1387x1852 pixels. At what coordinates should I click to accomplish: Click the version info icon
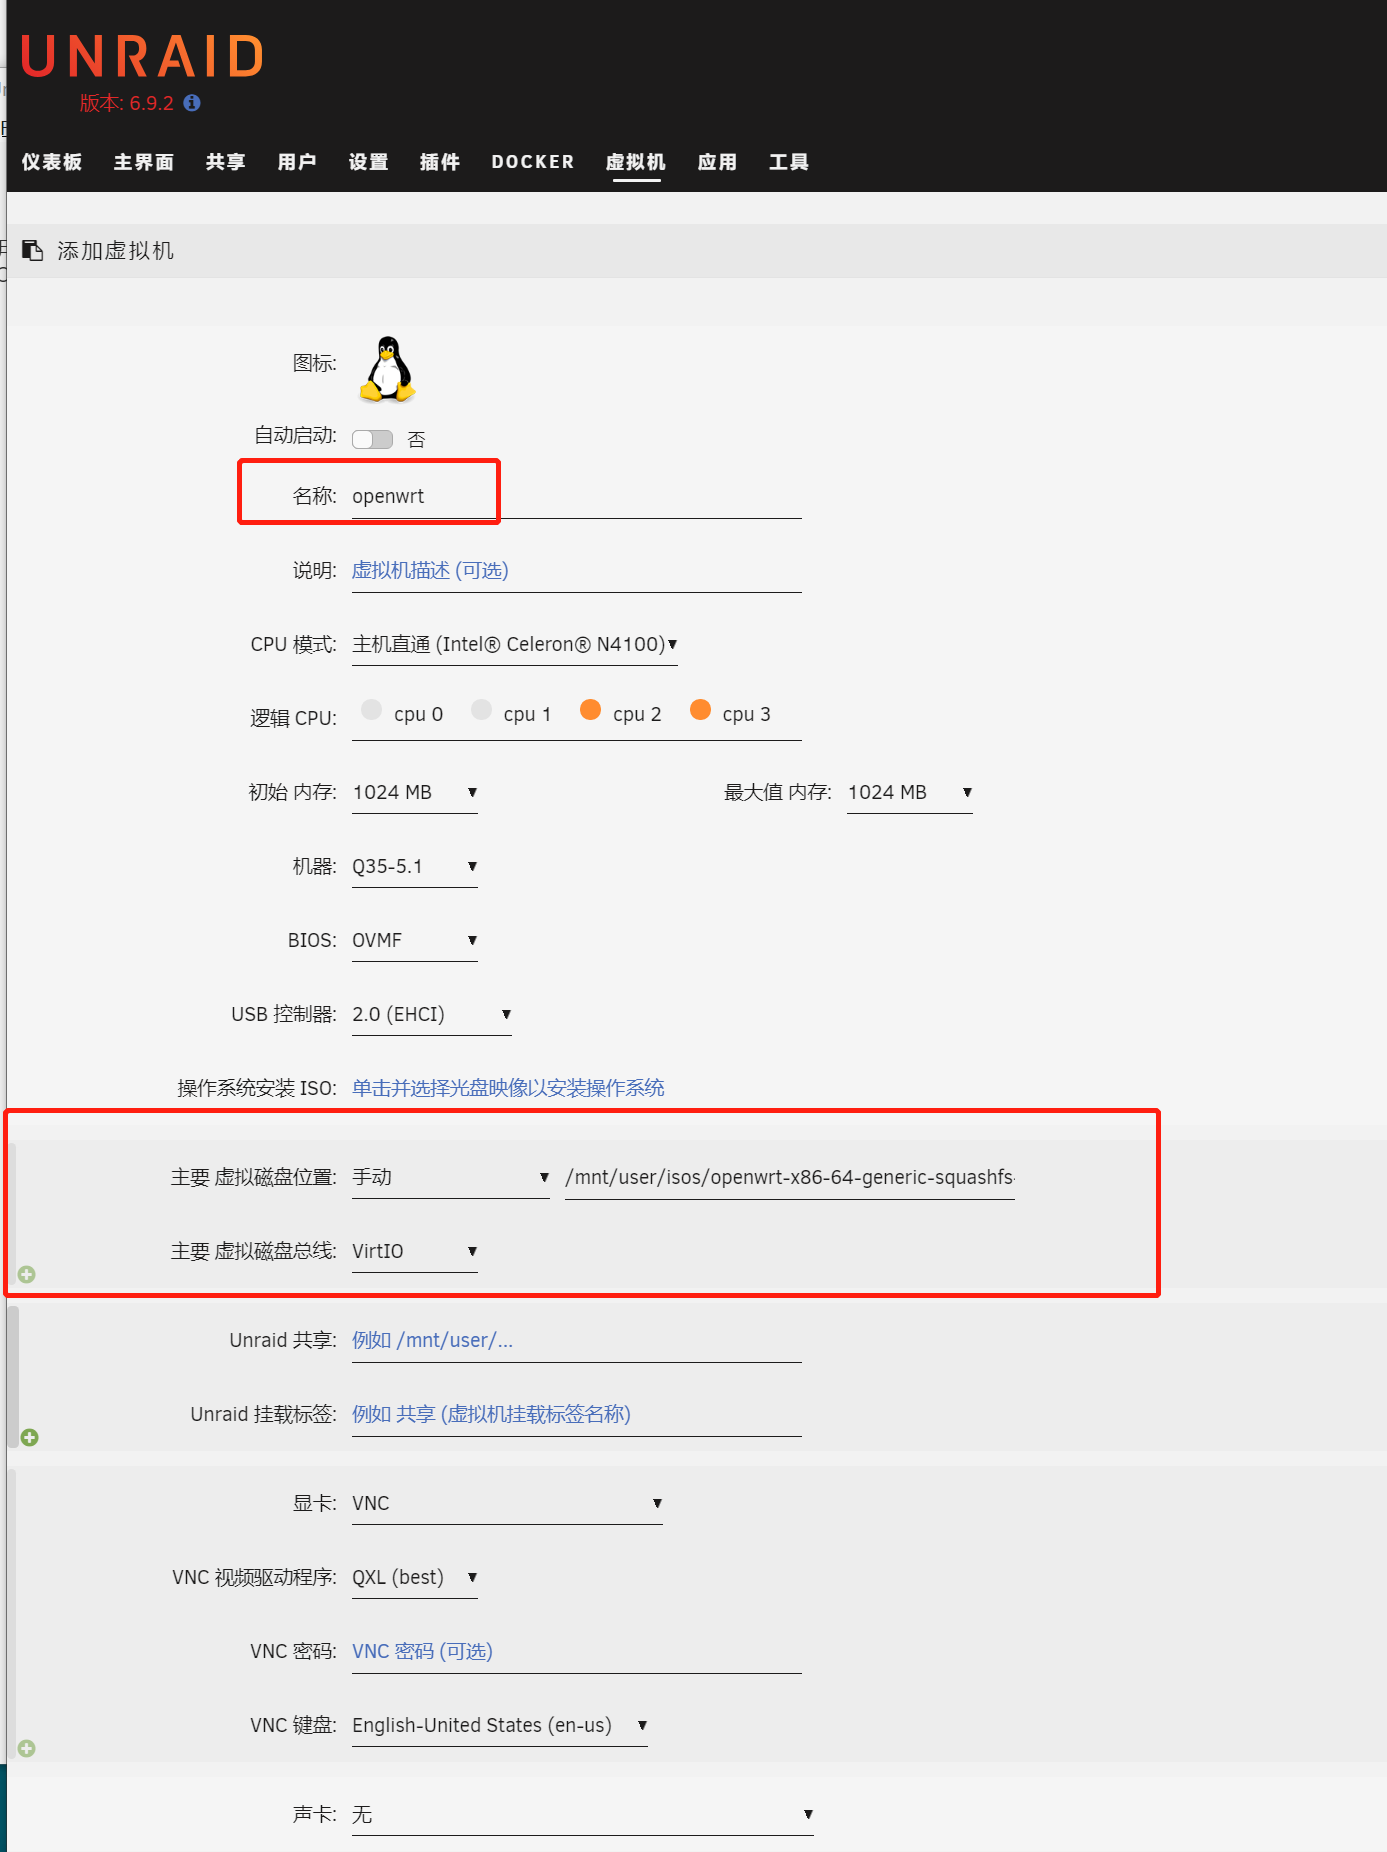192,103
